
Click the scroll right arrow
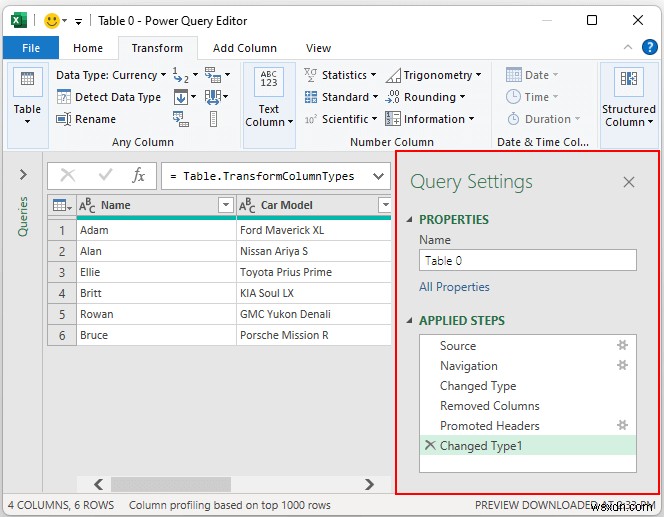[x=369, y=484]
